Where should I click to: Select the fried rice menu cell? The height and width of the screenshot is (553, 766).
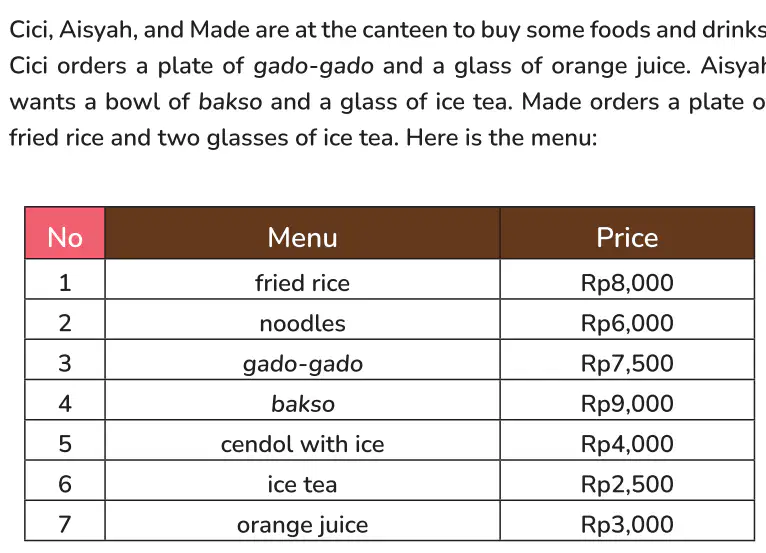tap(302, 279)
